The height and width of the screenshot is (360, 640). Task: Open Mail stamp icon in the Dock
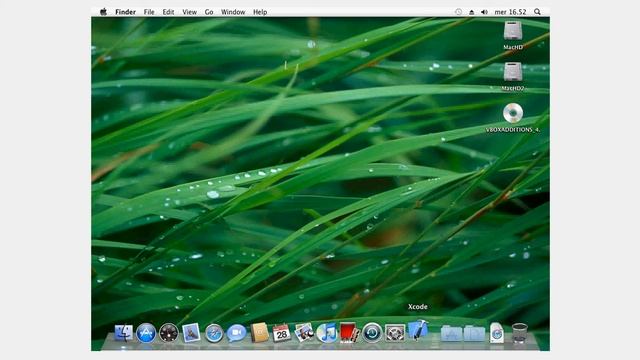coord(191,333)
